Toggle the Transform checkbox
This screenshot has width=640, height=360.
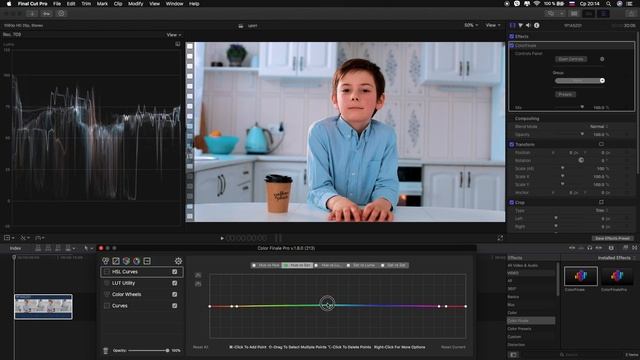point(511,144)
